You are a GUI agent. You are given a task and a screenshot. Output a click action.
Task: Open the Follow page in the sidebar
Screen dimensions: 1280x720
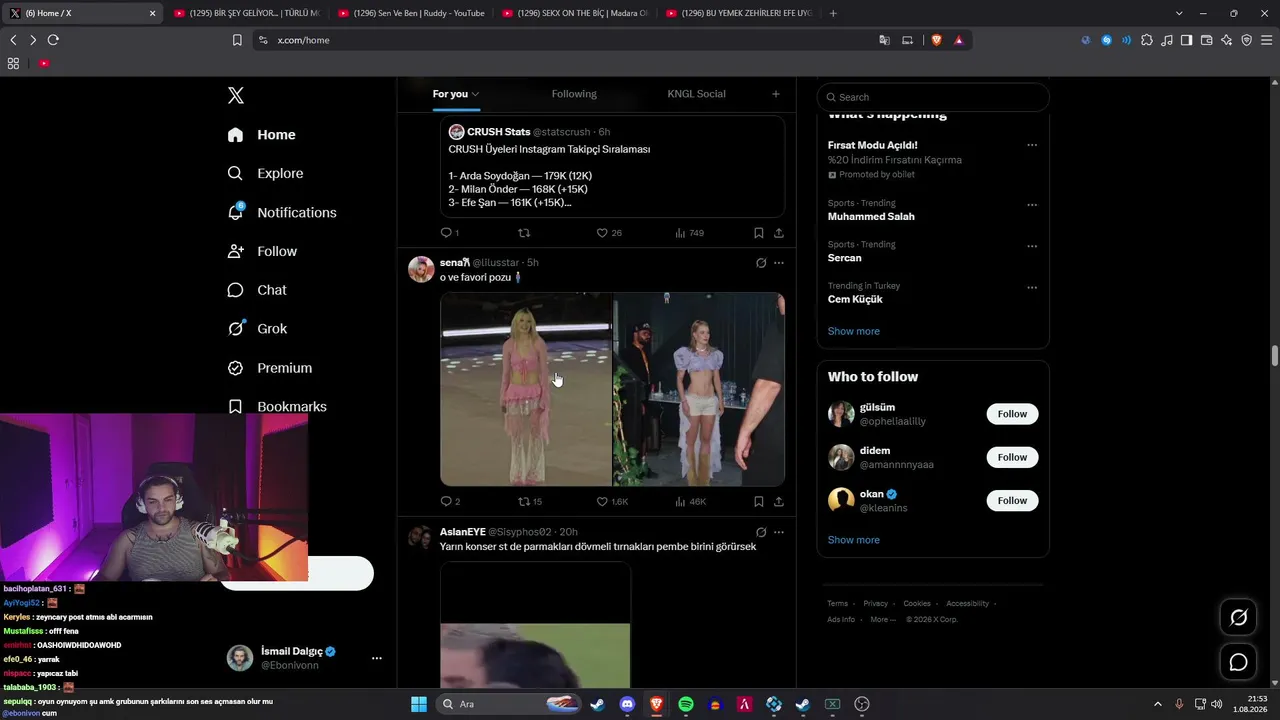262,251
